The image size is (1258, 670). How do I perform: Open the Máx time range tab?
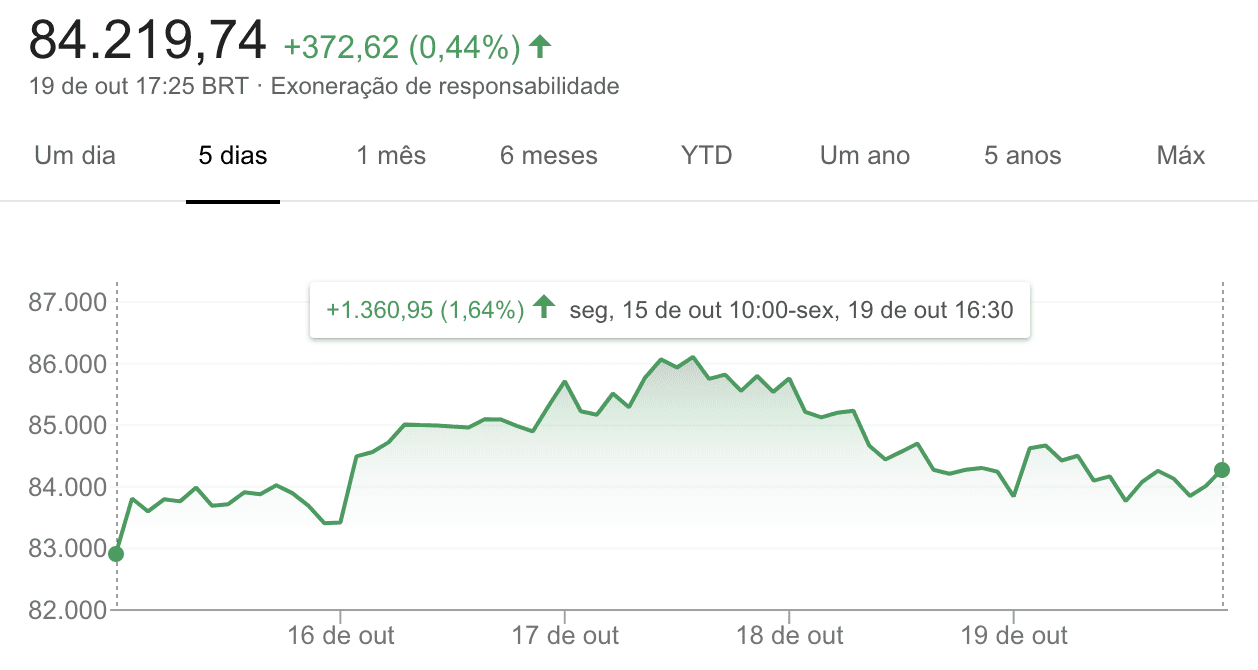1181,156
